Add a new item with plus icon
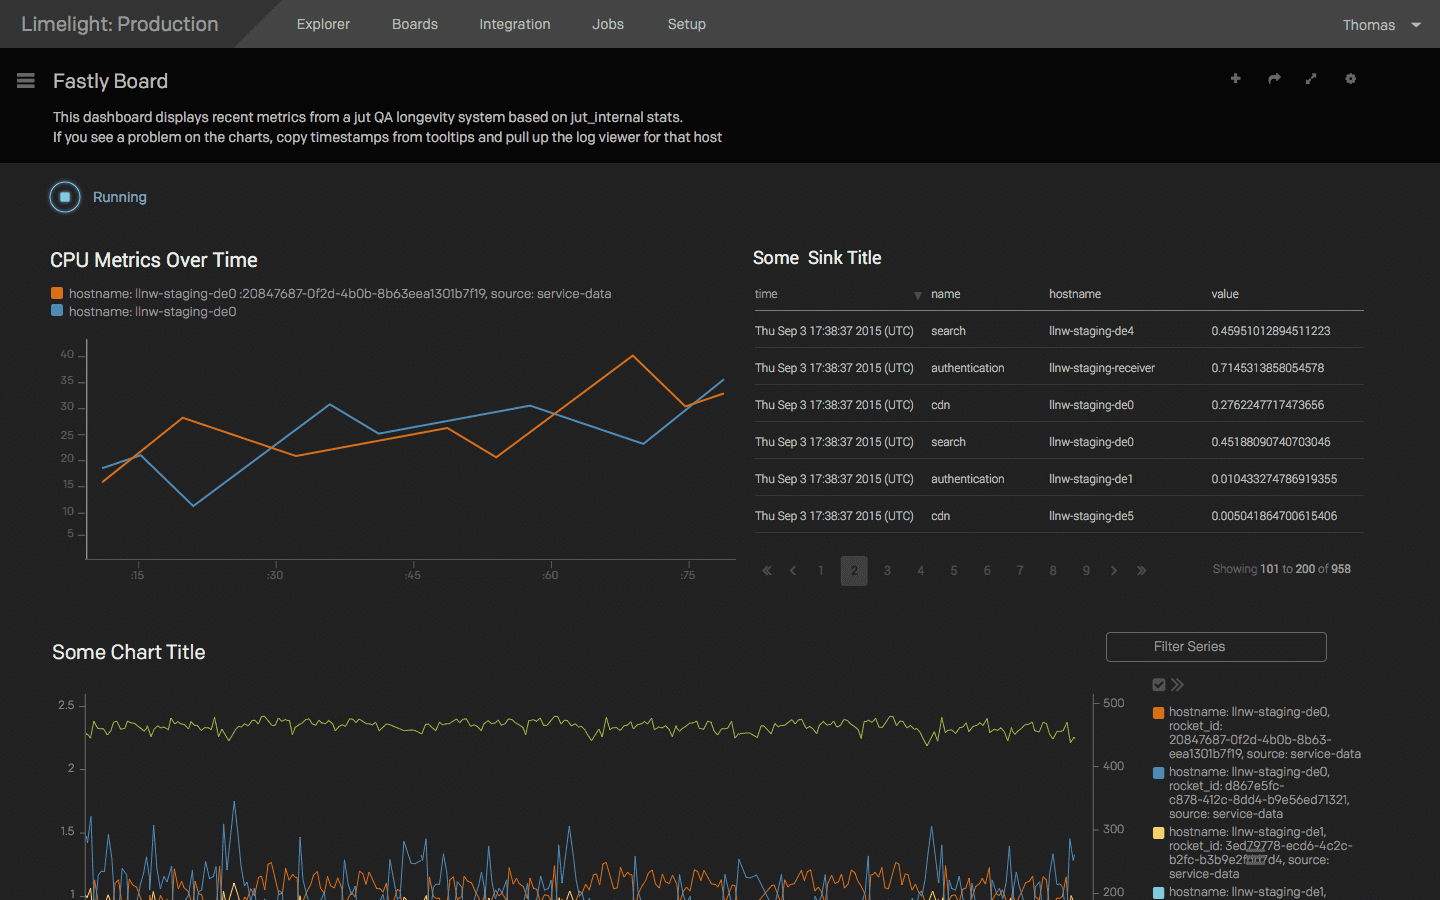 click(x=1236, y=78)
